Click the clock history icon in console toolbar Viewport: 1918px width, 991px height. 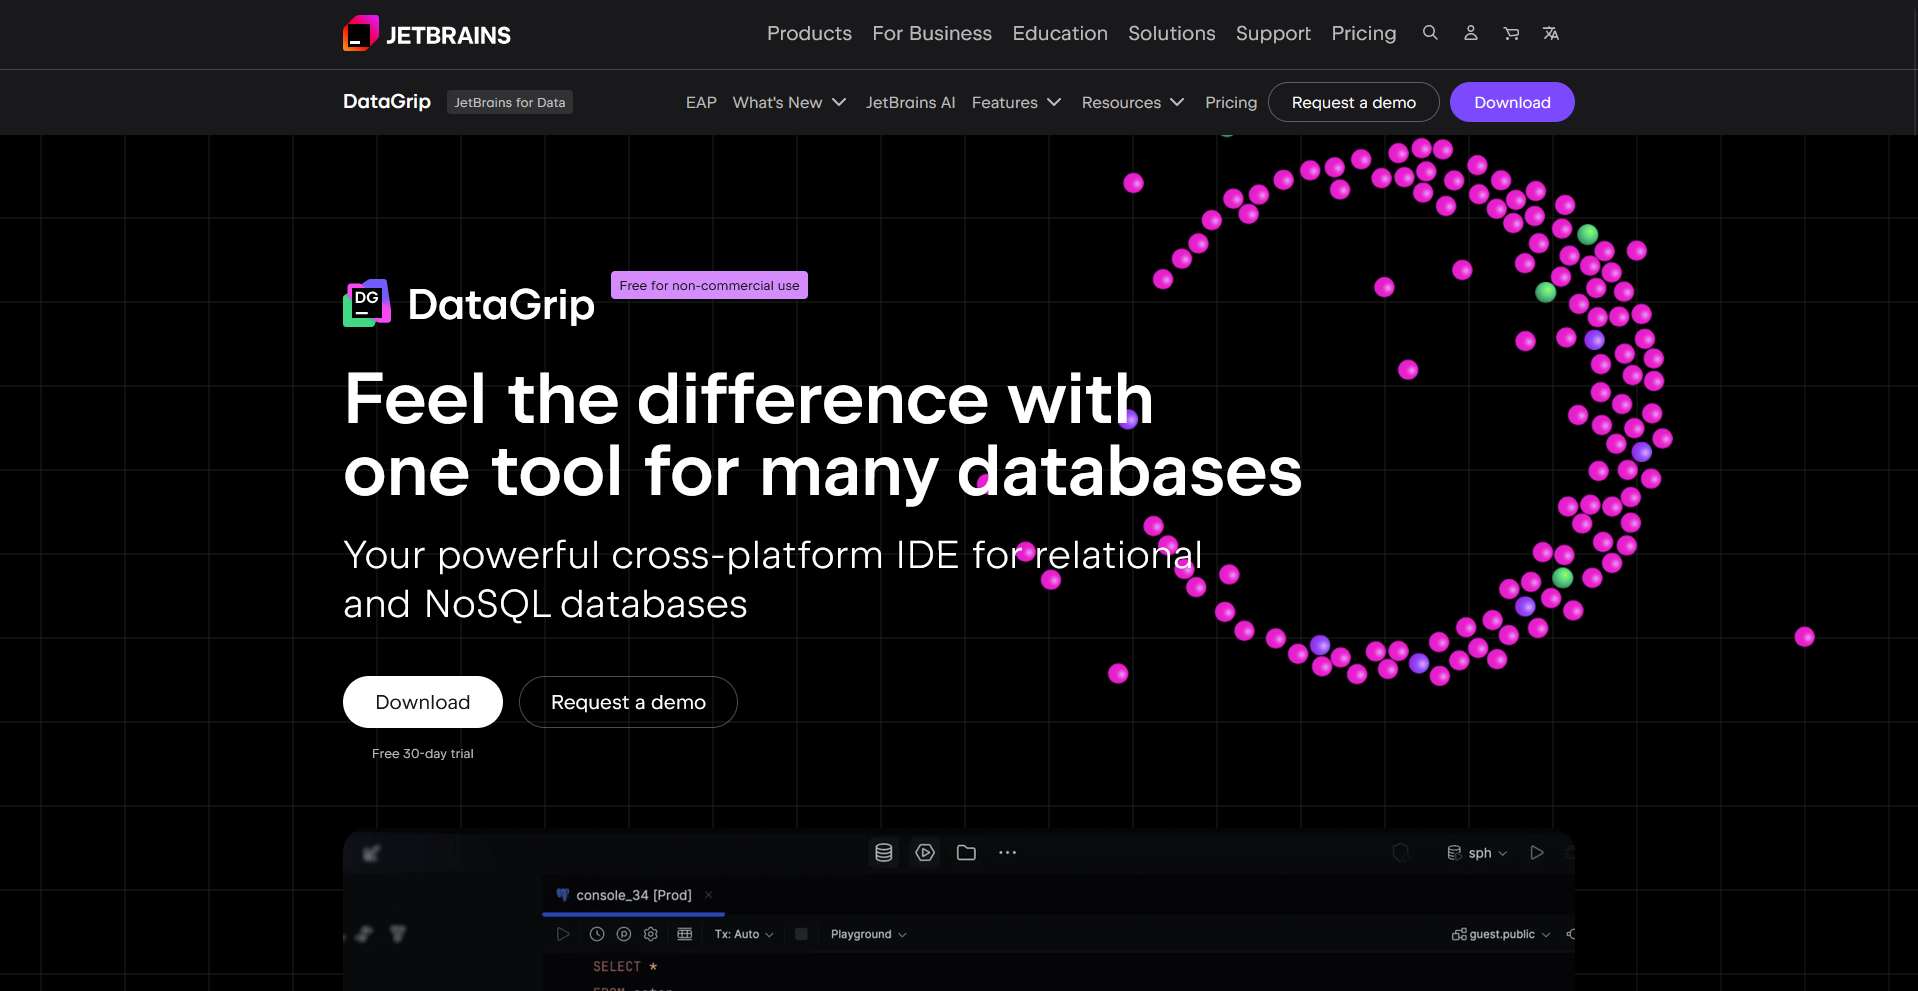coord(597,934)
